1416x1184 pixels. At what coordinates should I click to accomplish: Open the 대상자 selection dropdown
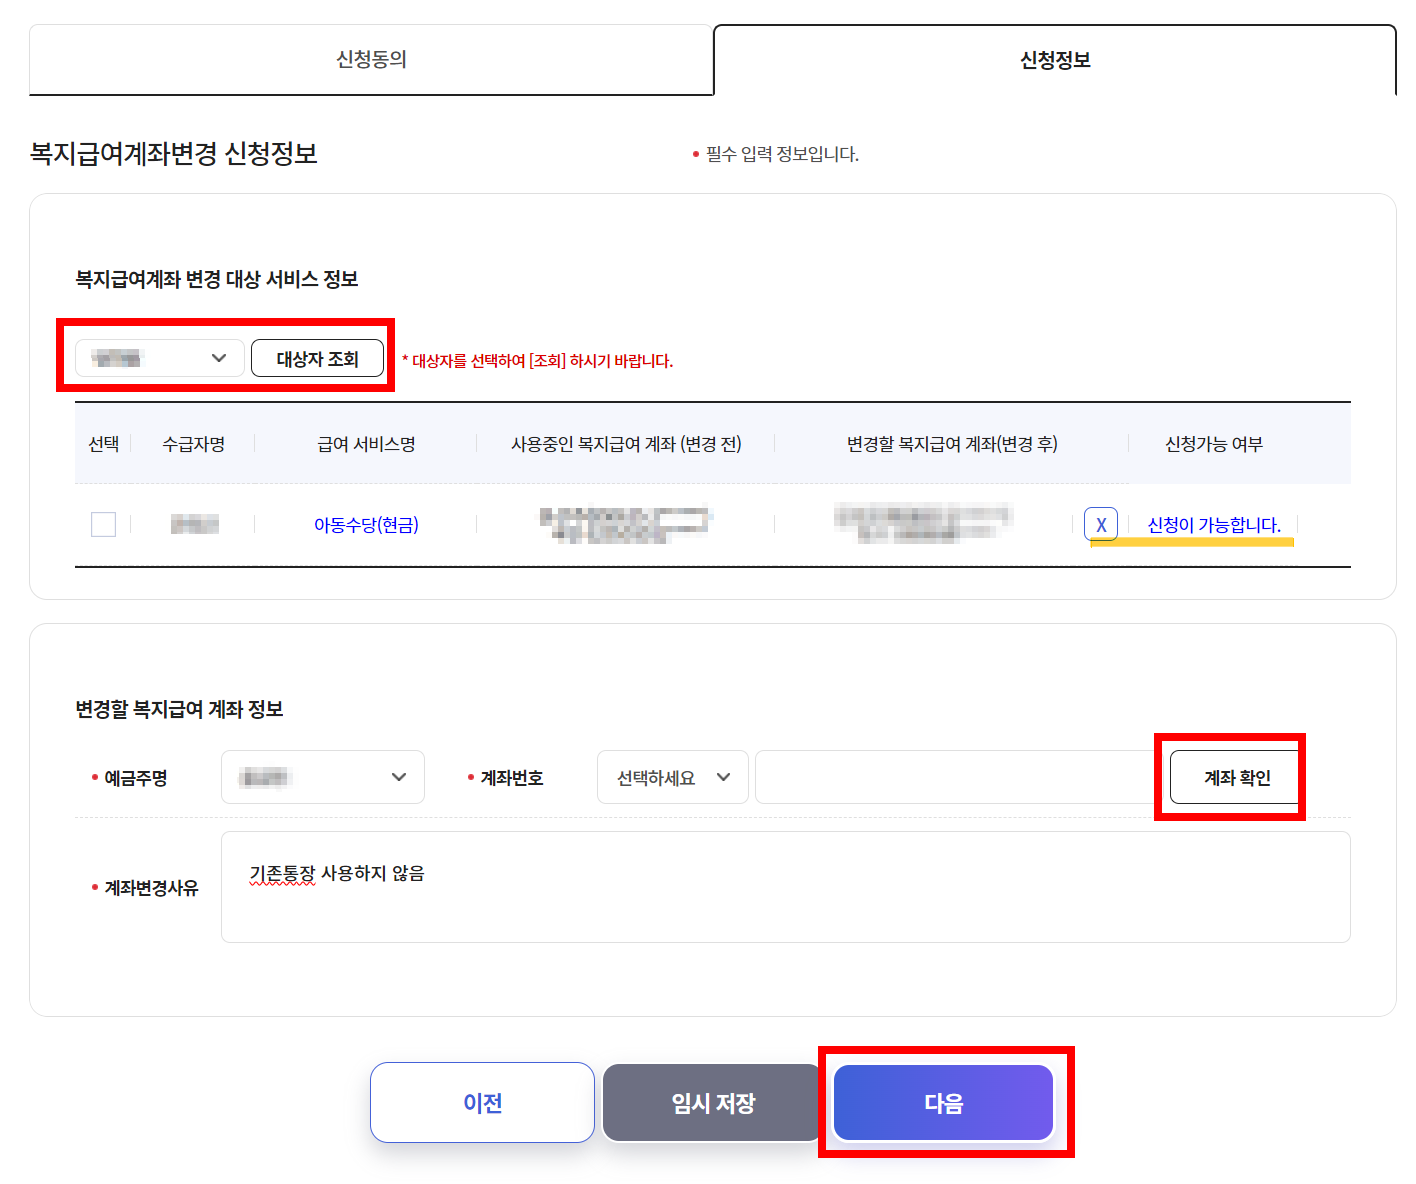tap(158, 357)
